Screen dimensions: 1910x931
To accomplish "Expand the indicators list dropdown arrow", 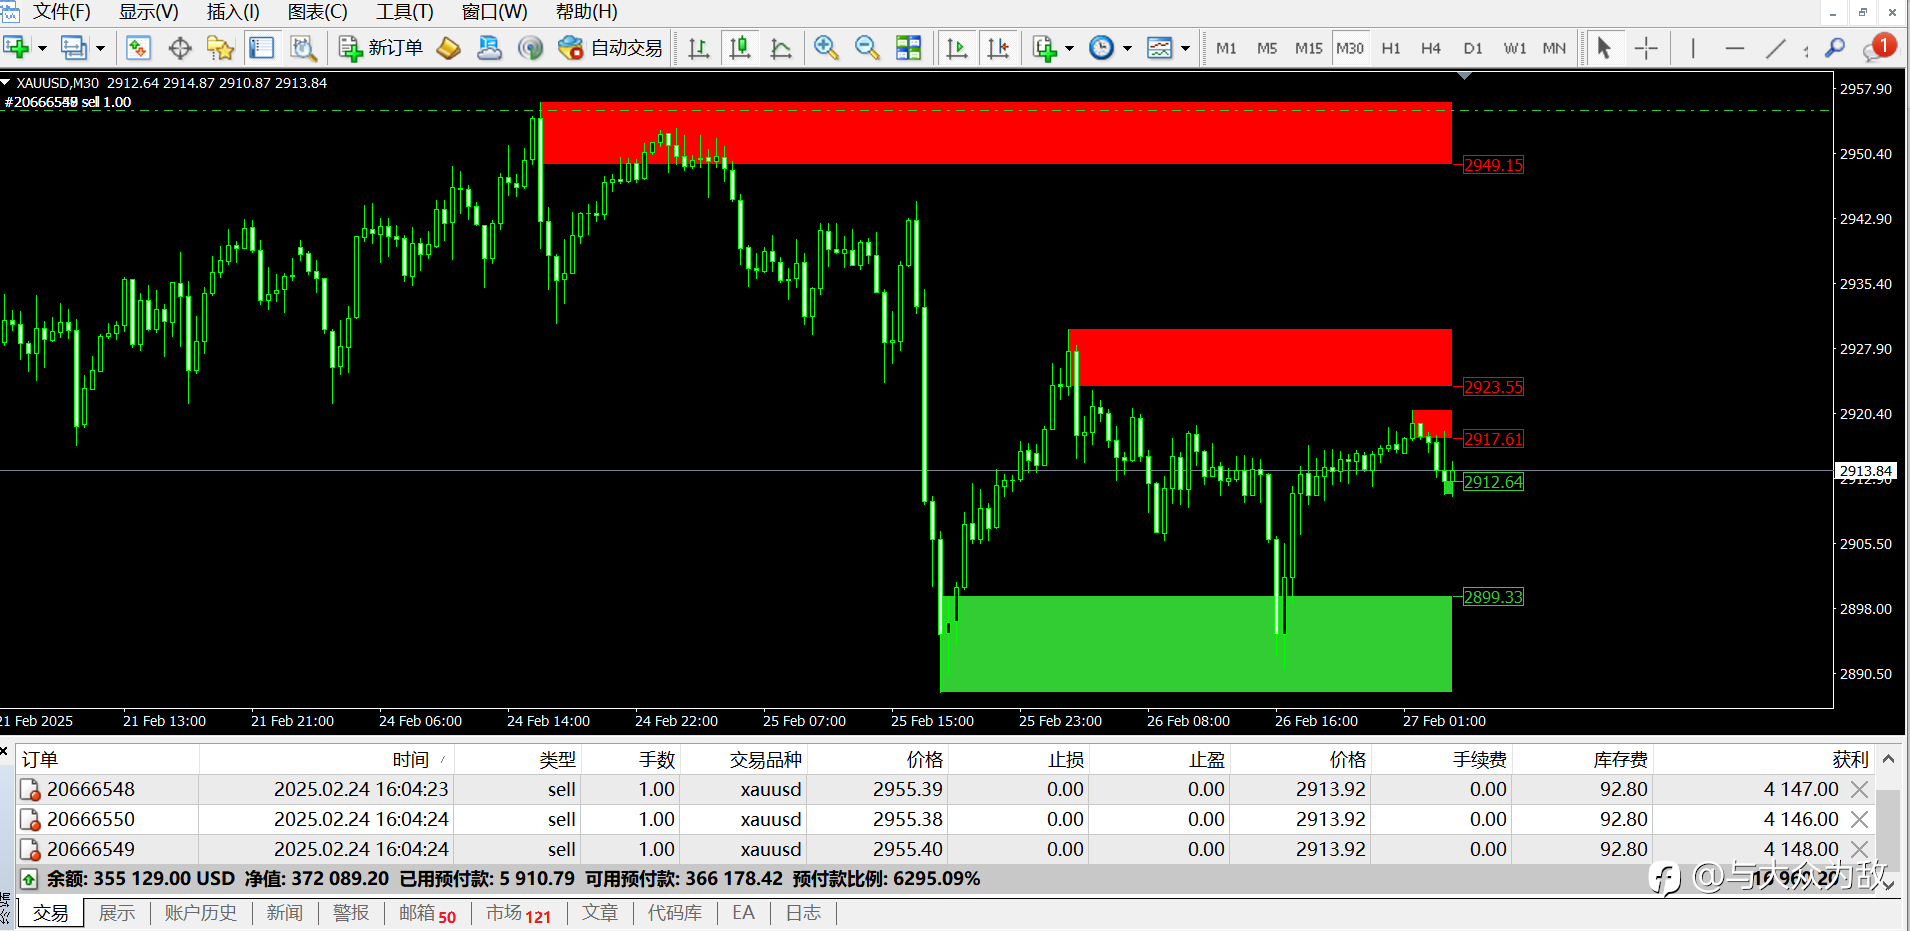I will pyautogui.click(x=1069, y=48).
